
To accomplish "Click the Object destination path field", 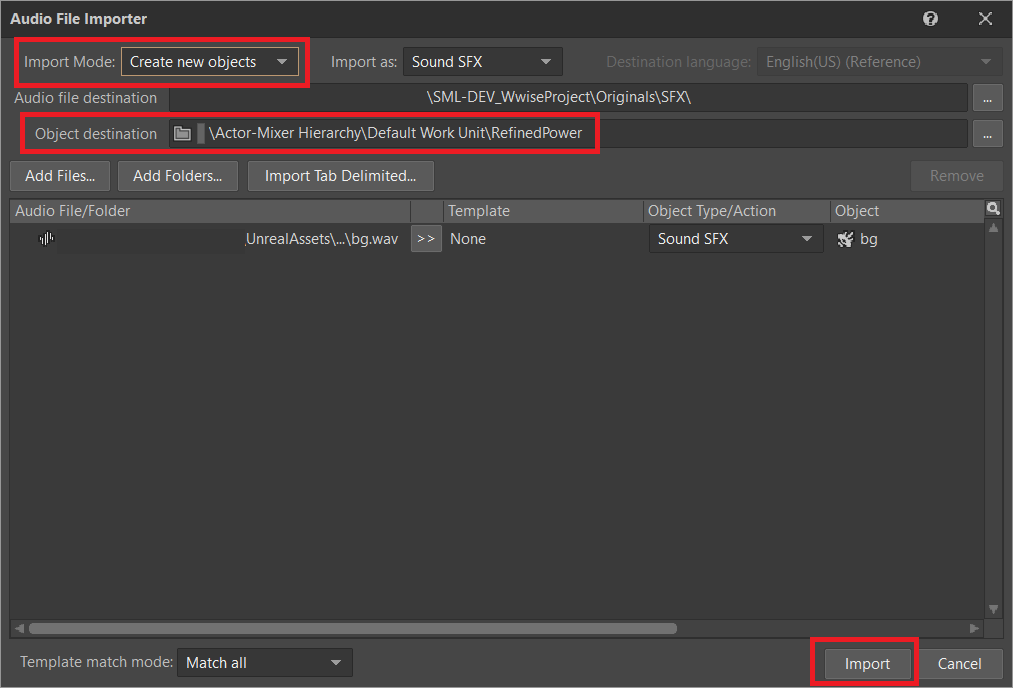I will (568, 134).
